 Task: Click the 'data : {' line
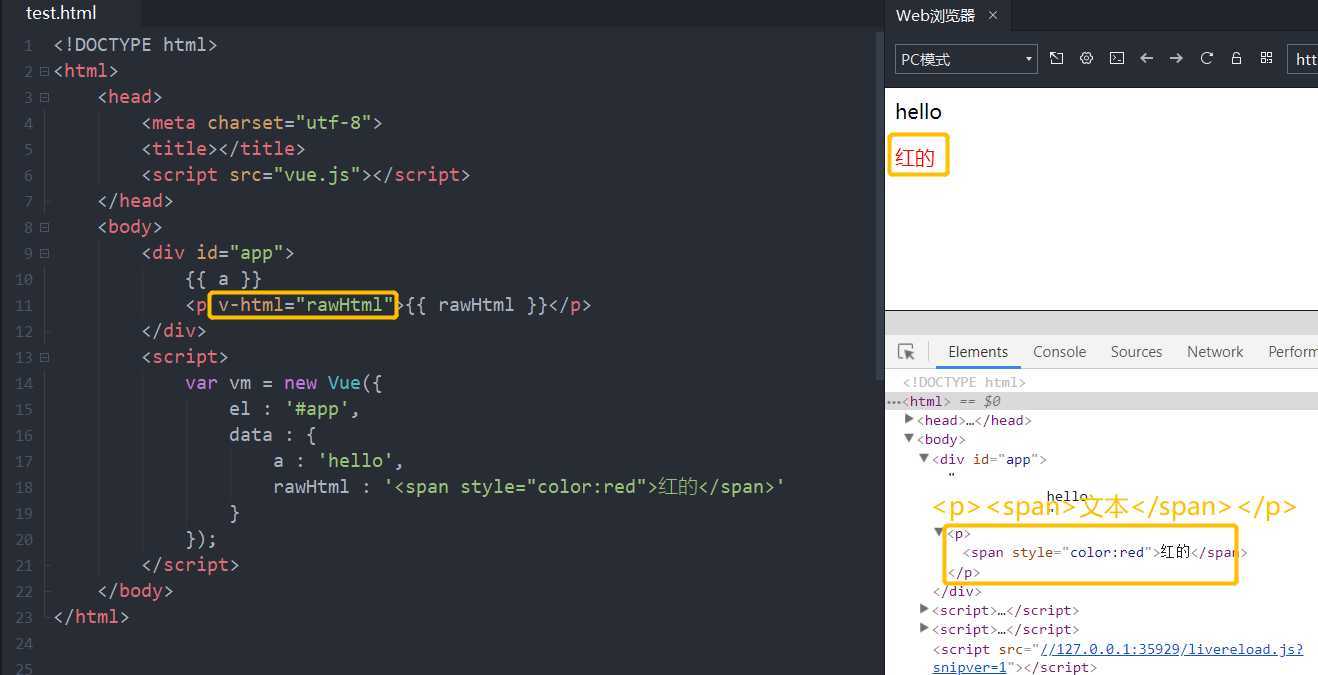272,435
